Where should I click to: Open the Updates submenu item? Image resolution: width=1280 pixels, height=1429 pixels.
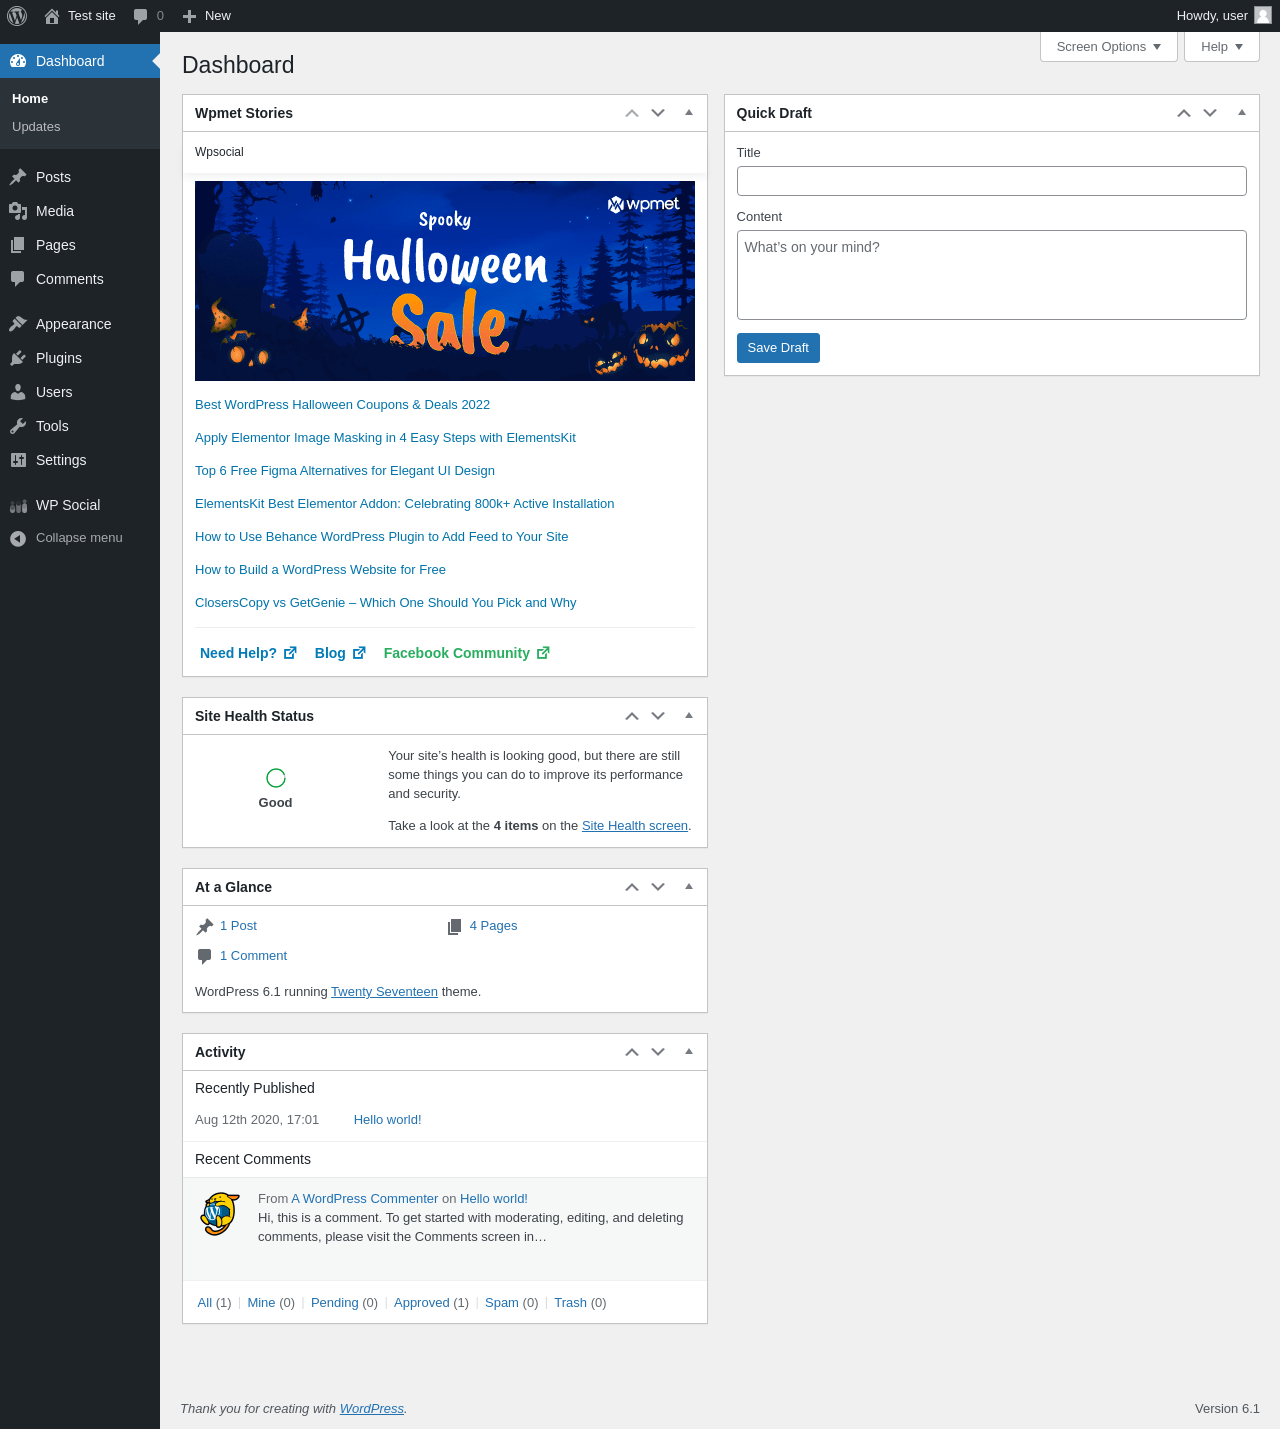36,127
